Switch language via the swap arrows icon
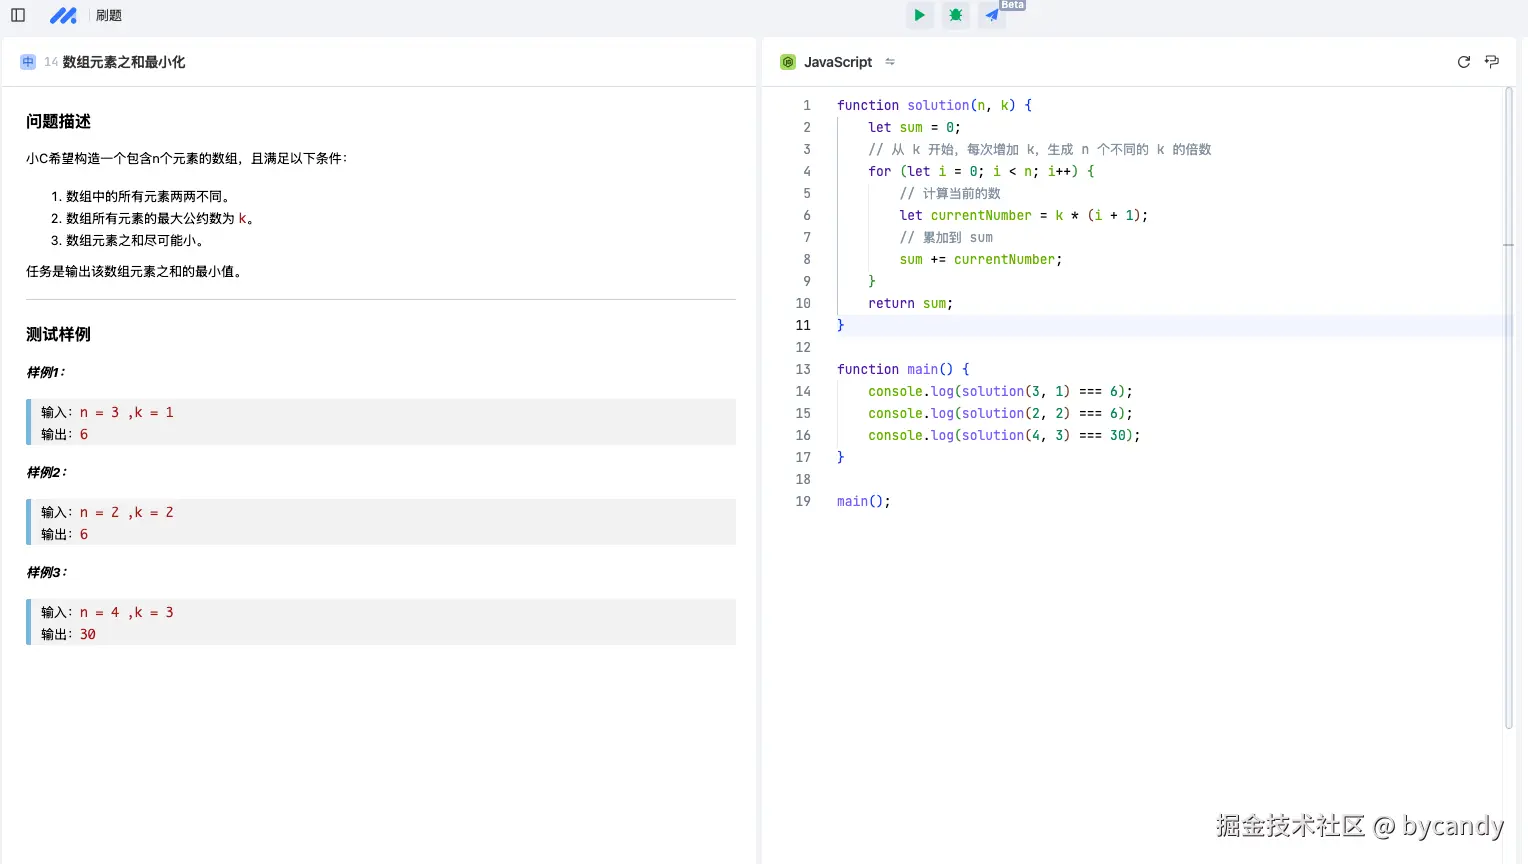The height and width of the screenshot is (864, 1528). (x=890, y=62)
